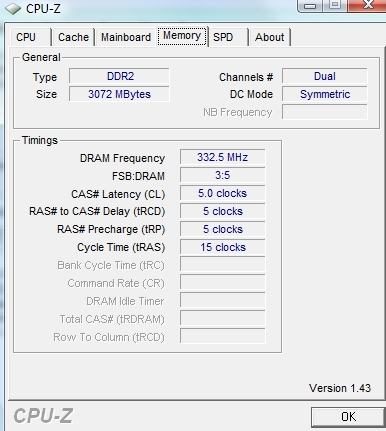Click the OK button
Screen dimensions: 386x431
click(x=348, y=417)
